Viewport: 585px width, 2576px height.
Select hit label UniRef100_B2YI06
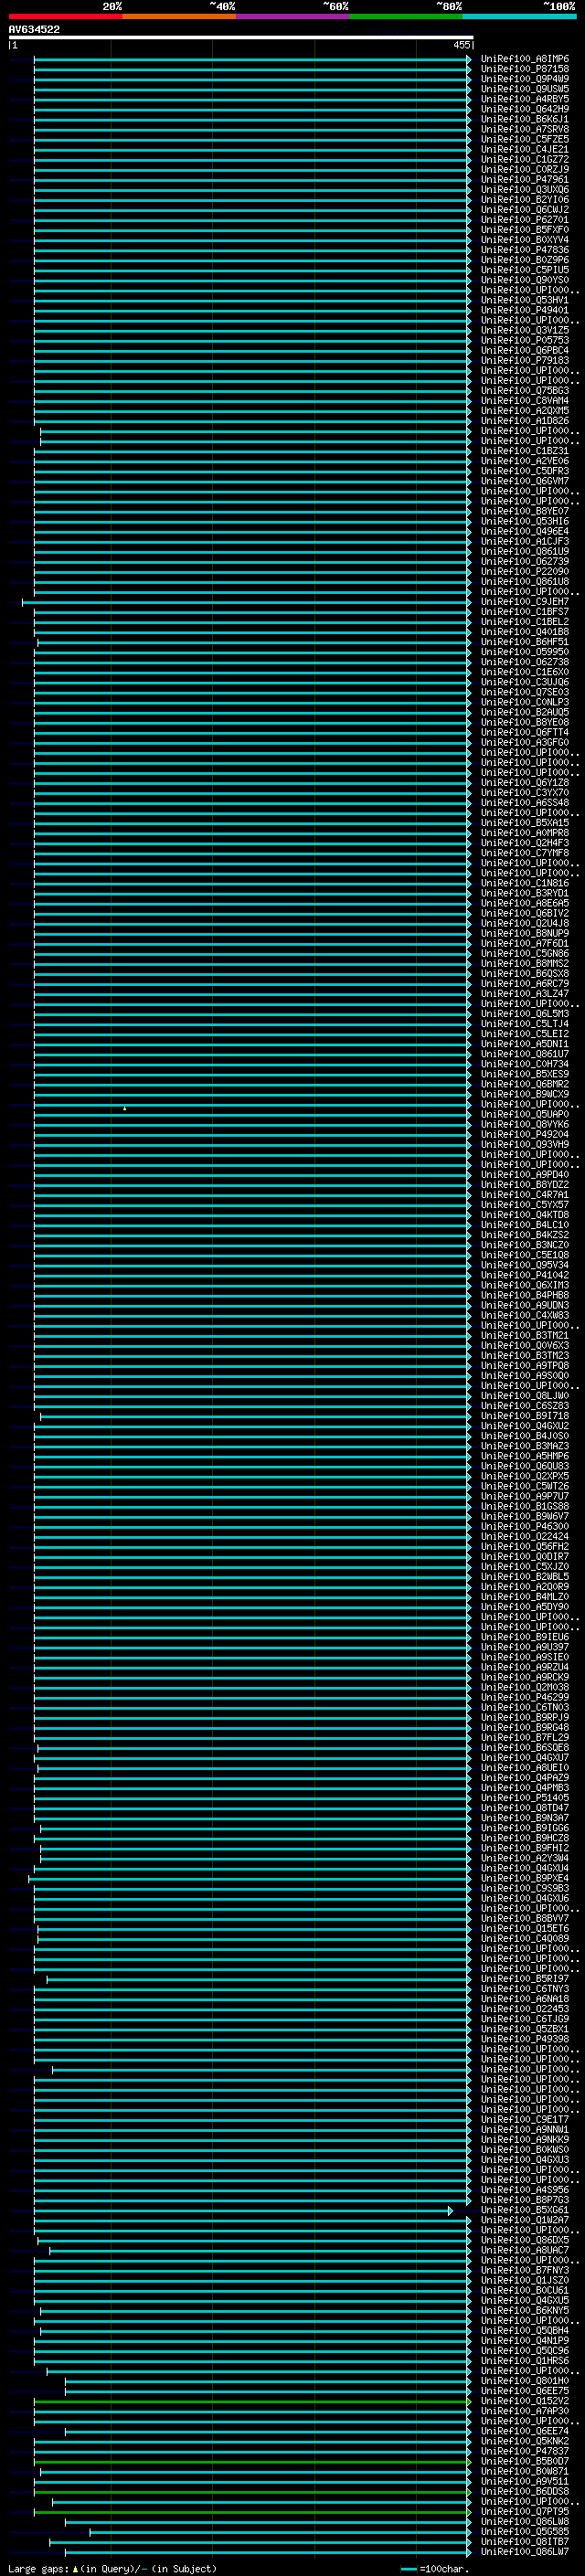click(x=524, y=200)
